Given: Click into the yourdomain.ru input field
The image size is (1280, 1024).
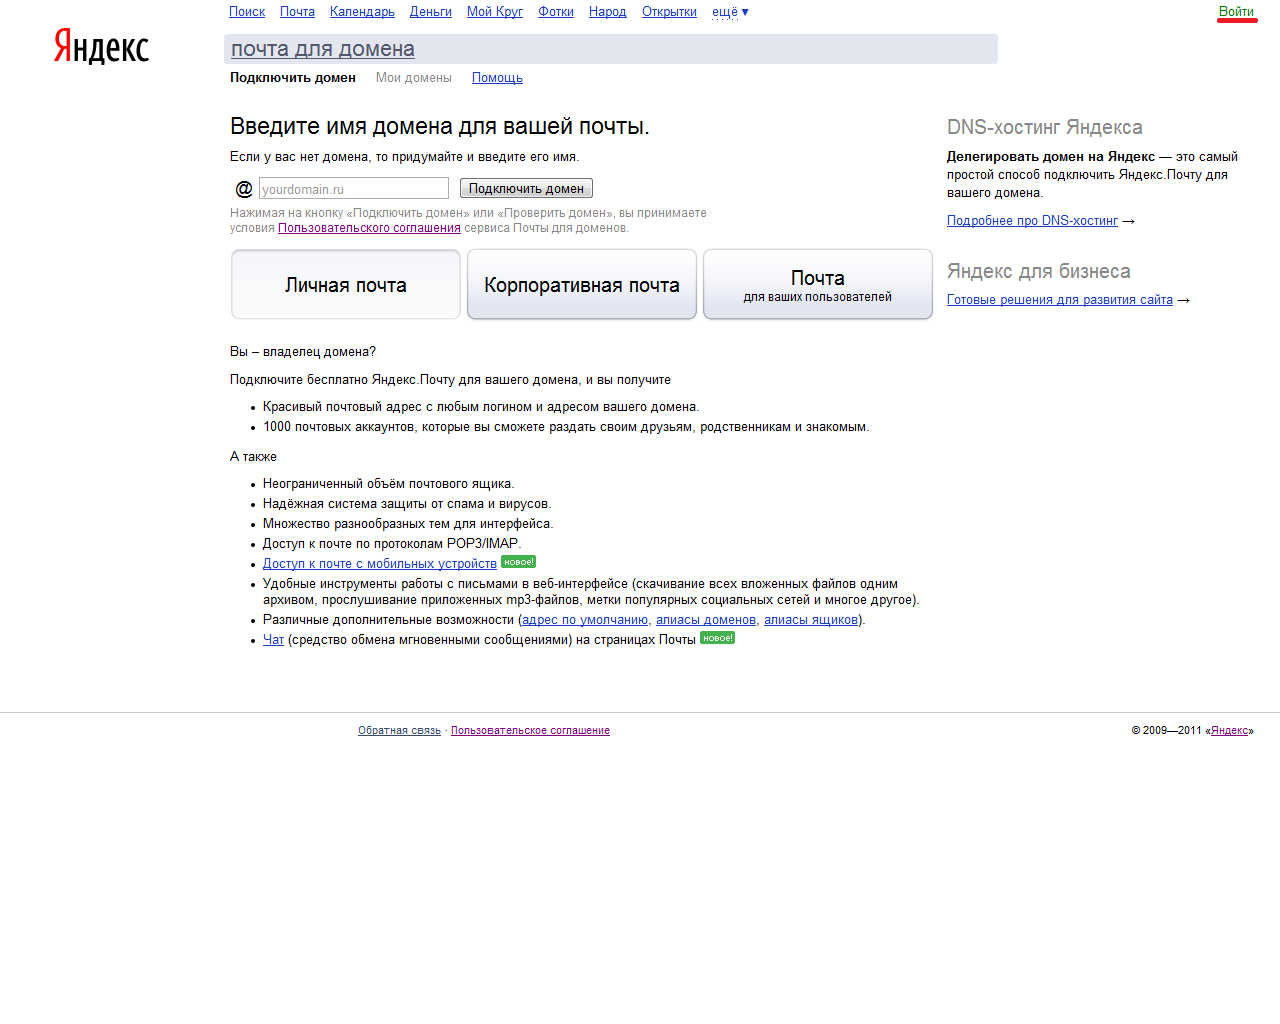Looking at the screenshot, I should pos(353,189).
